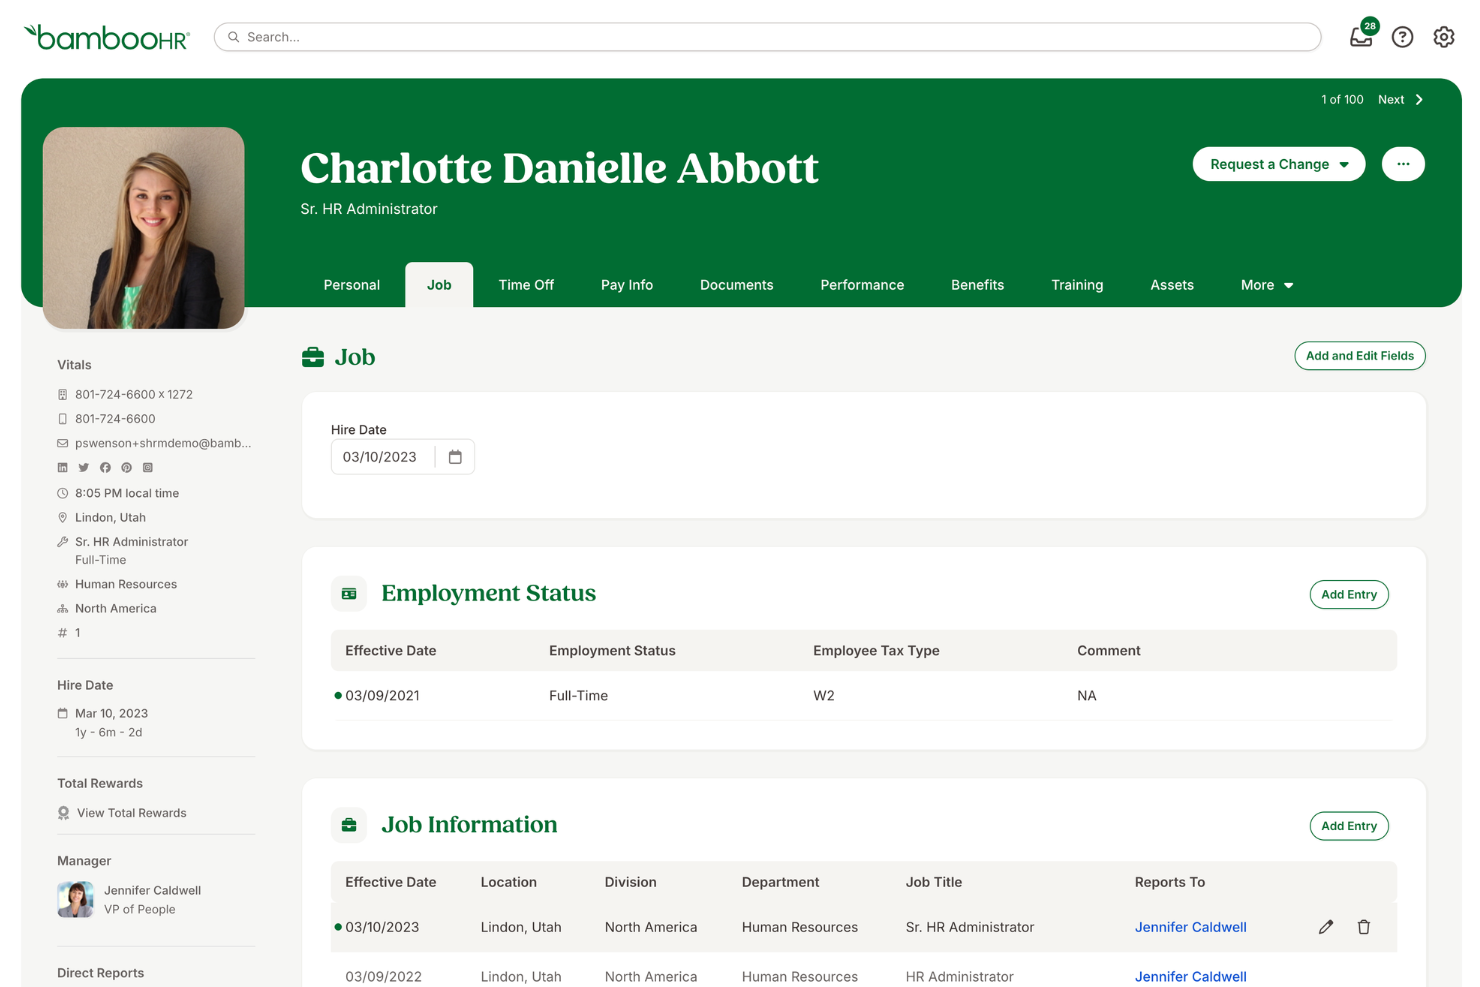Select the Instagram icon in the sidebar
Screen dimensions: 1480x987
tap(147, 467)
